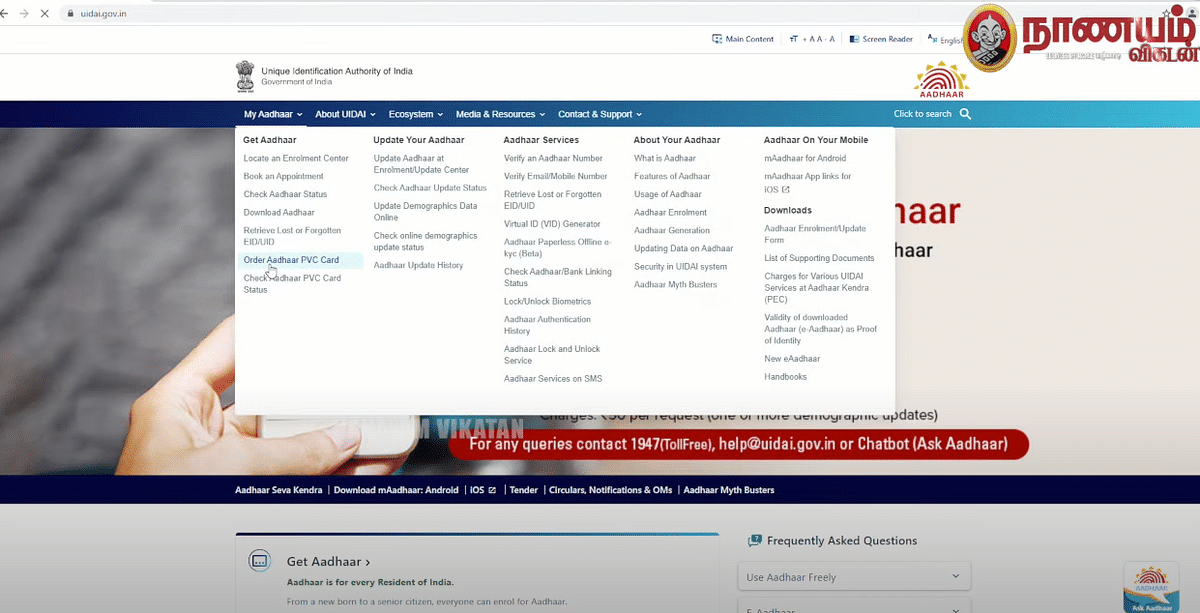Open Aadhaar Update History
1200x613 pixels.
point(418,265)
